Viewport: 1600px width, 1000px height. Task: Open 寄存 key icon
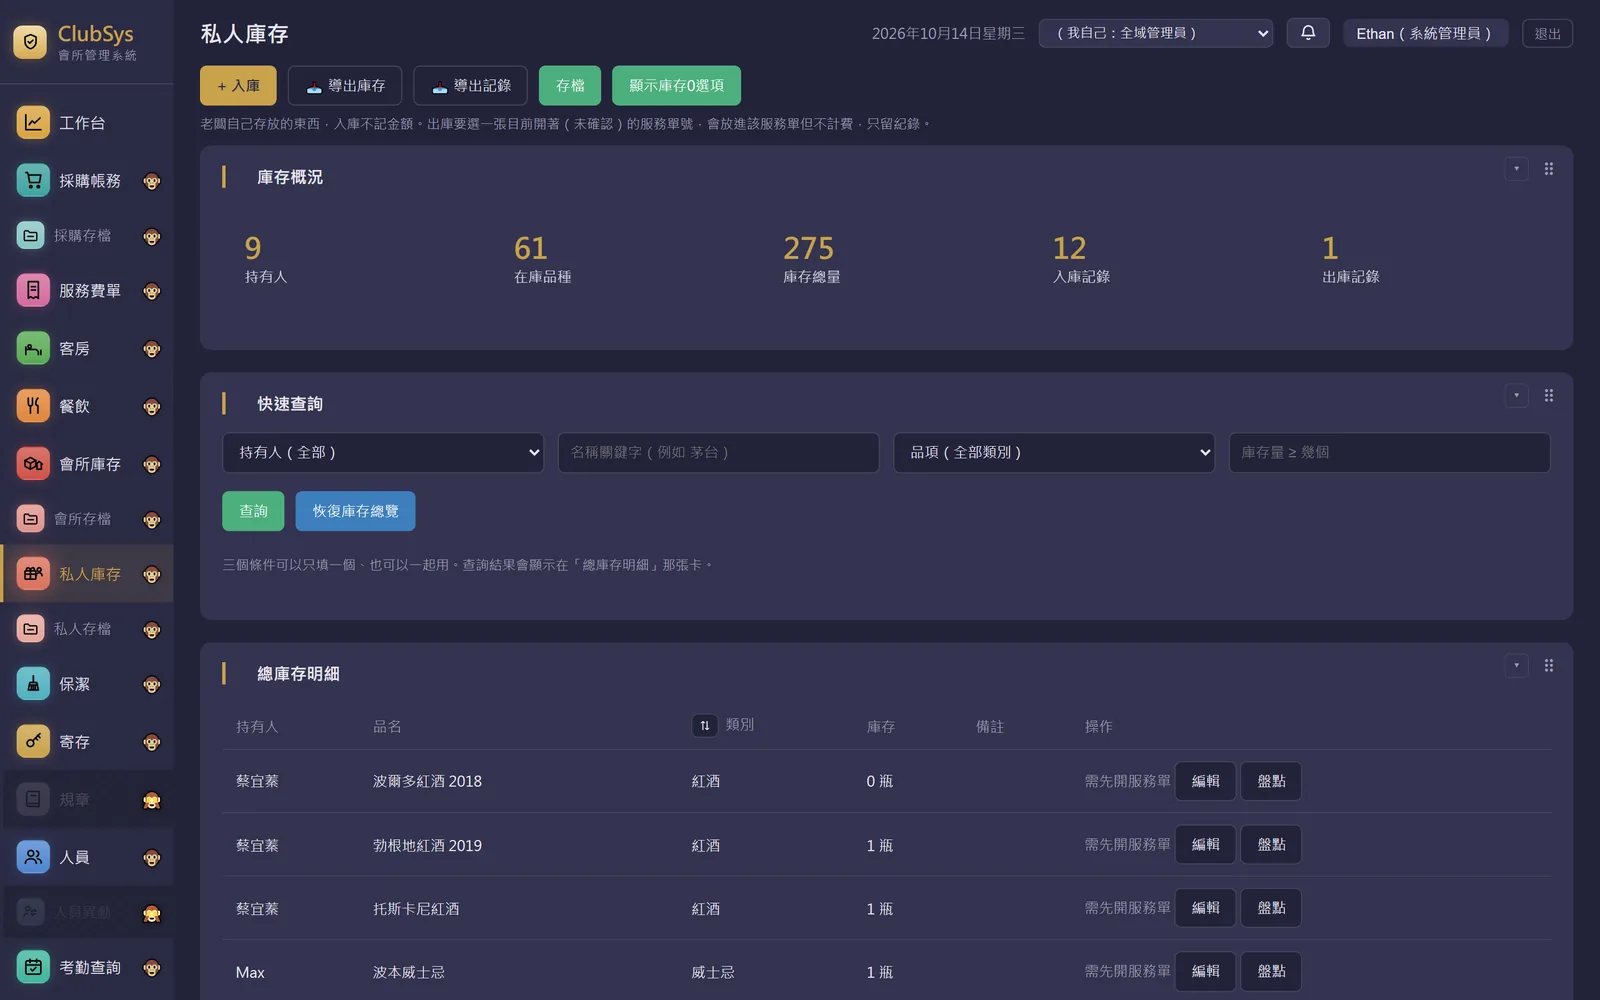pyautogui.click(x=33, y=742)
